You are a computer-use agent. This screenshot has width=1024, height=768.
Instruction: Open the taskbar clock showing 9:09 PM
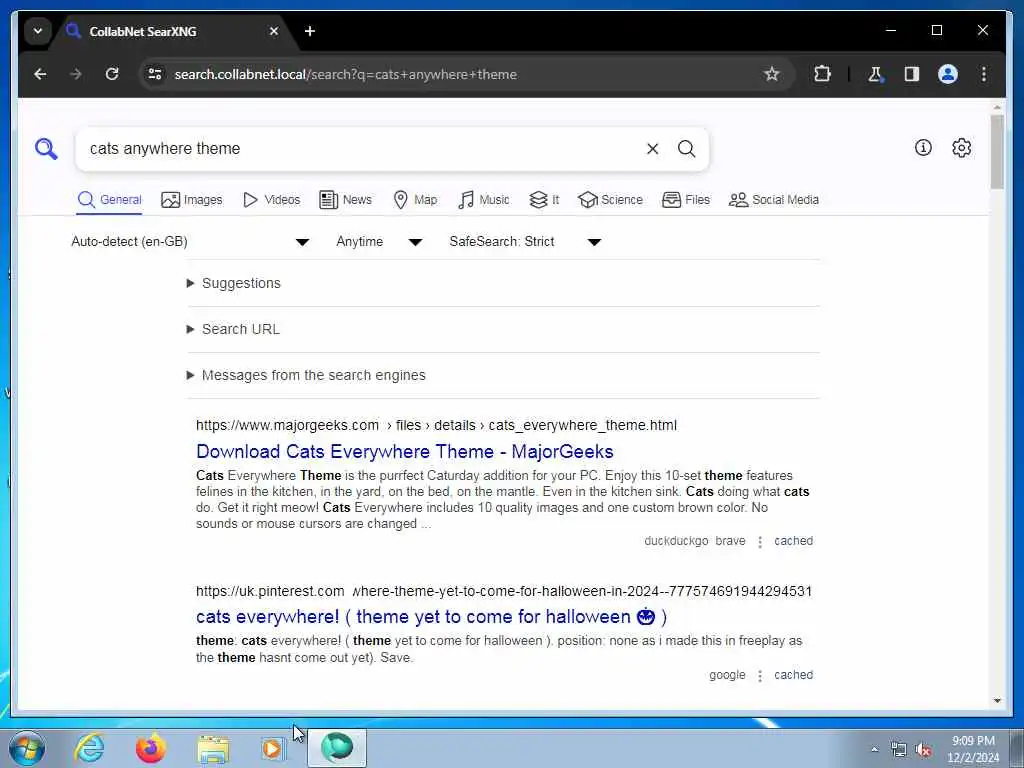click(973, 749)
